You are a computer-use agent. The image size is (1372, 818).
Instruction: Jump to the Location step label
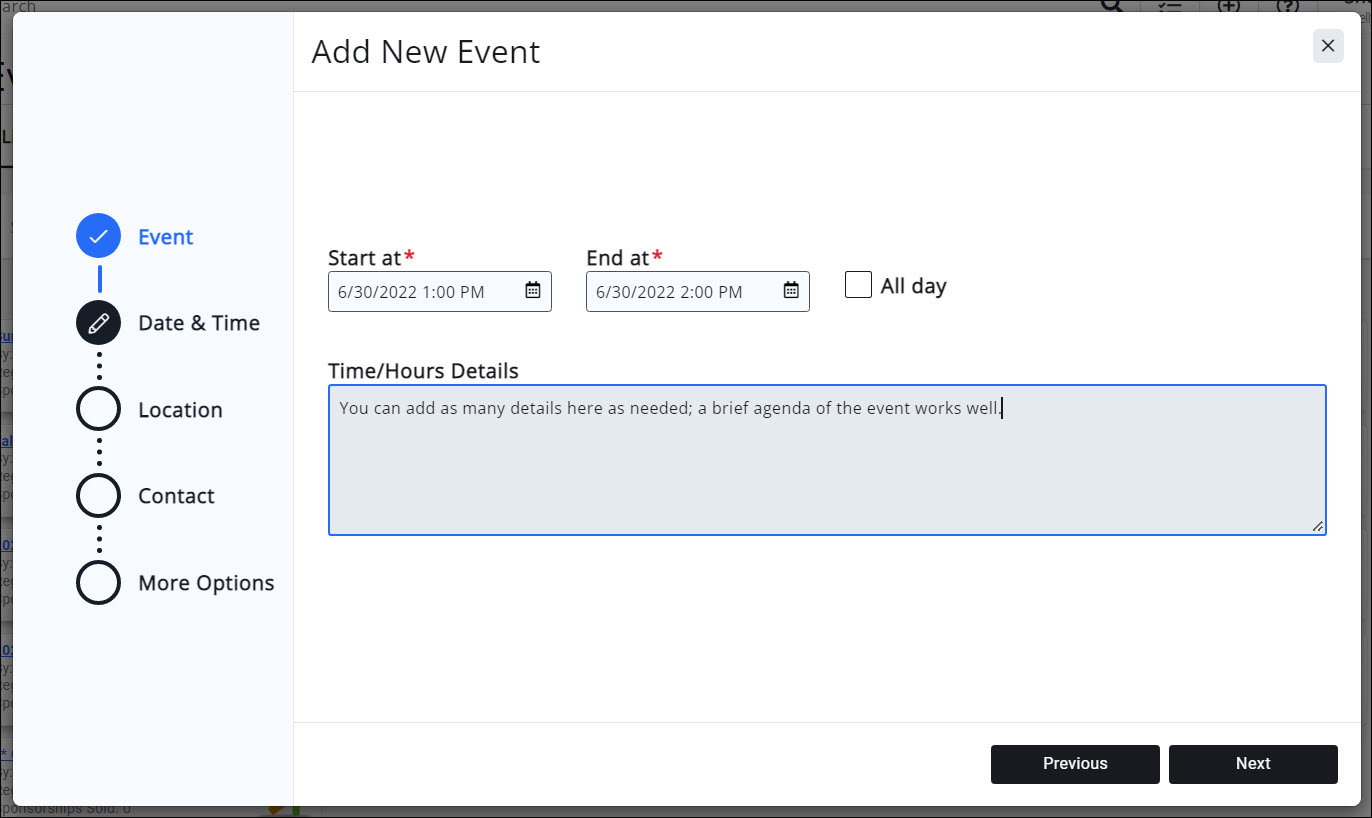[180, 410]
